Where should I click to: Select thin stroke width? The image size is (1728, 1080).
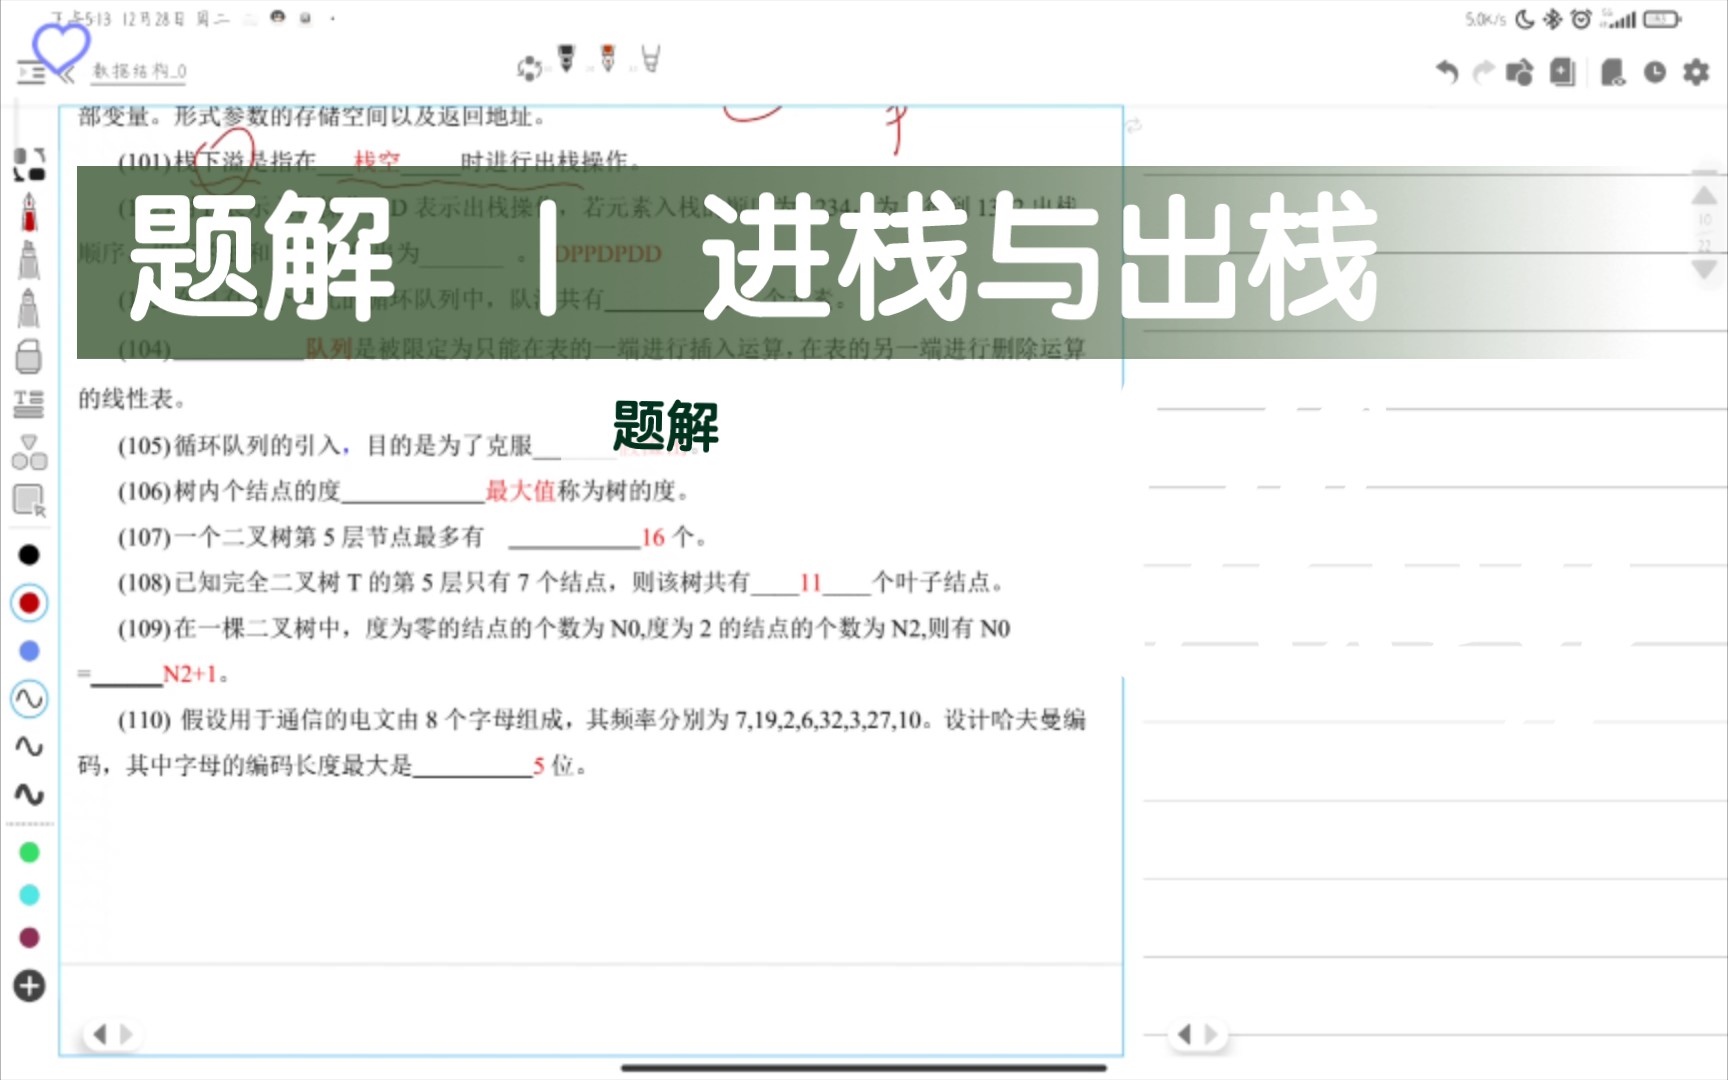coord(29,698)
